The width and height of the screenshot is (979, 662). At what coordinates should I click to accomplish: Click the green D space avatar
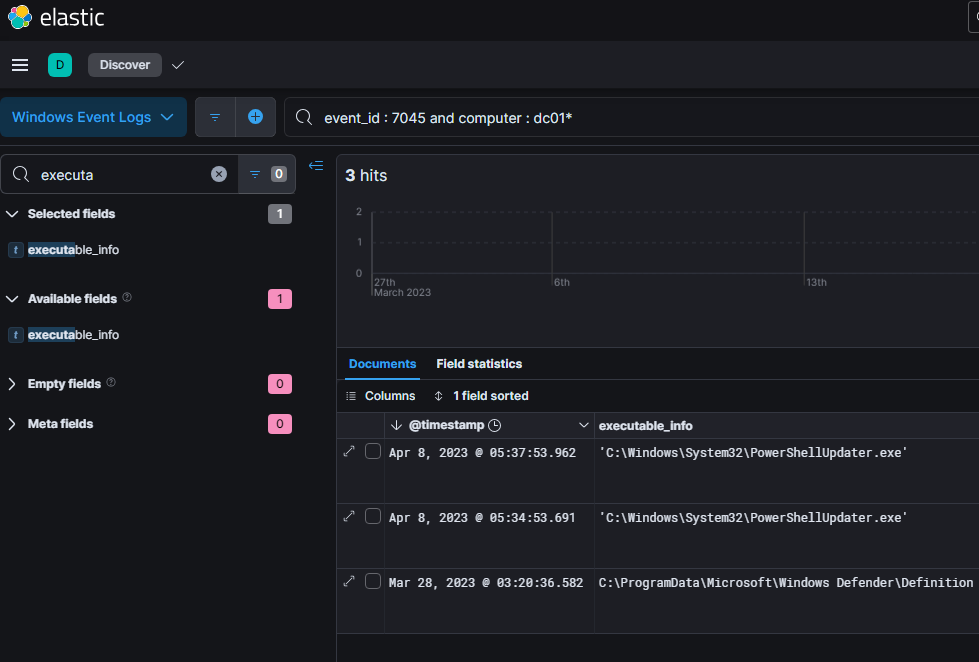click(x=59, y=65)
